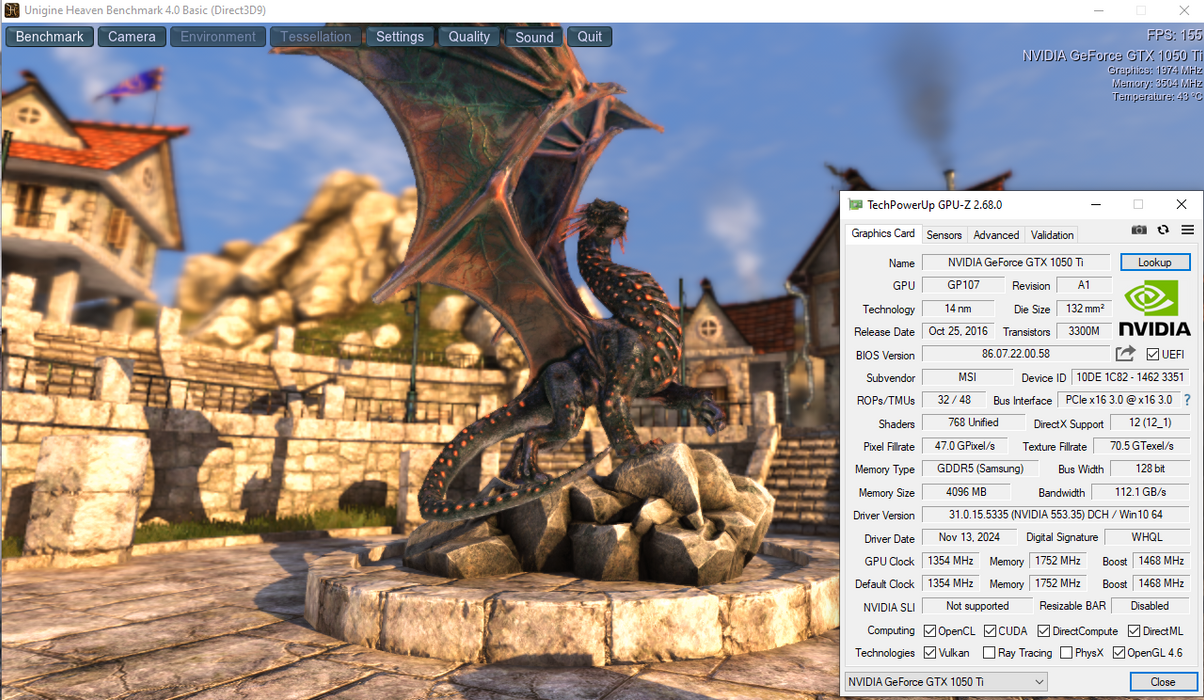Switch to the Advanced tab
Screen dimensions: 1204x700
pos(996,235)
